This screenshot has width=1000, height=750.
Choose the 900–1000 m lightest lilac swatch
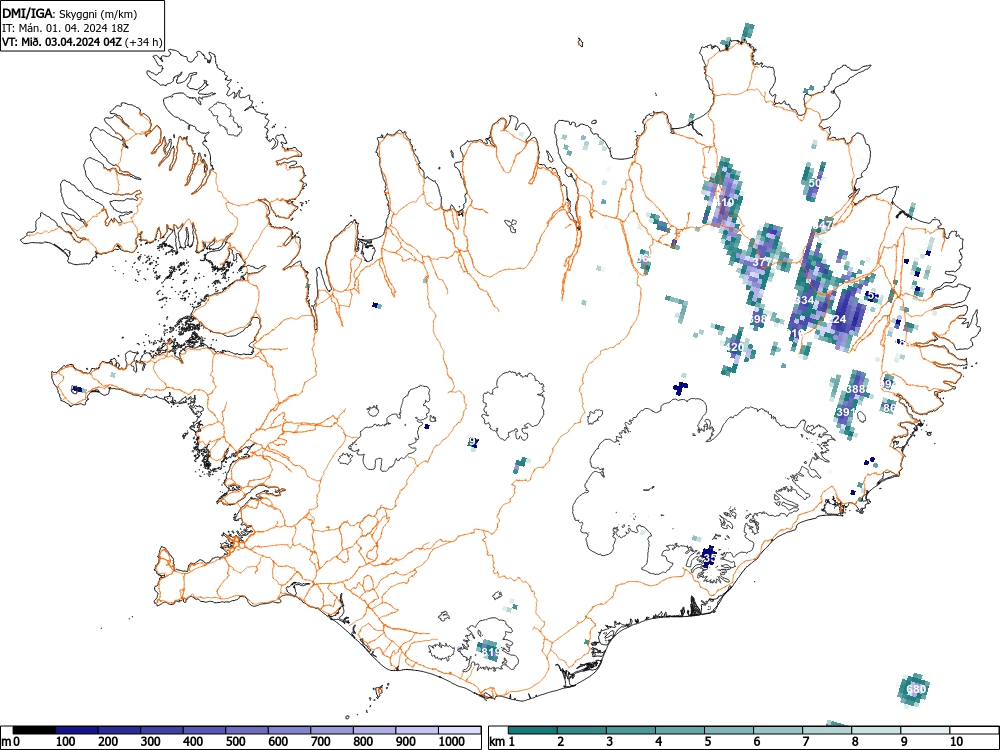point(417,730)
